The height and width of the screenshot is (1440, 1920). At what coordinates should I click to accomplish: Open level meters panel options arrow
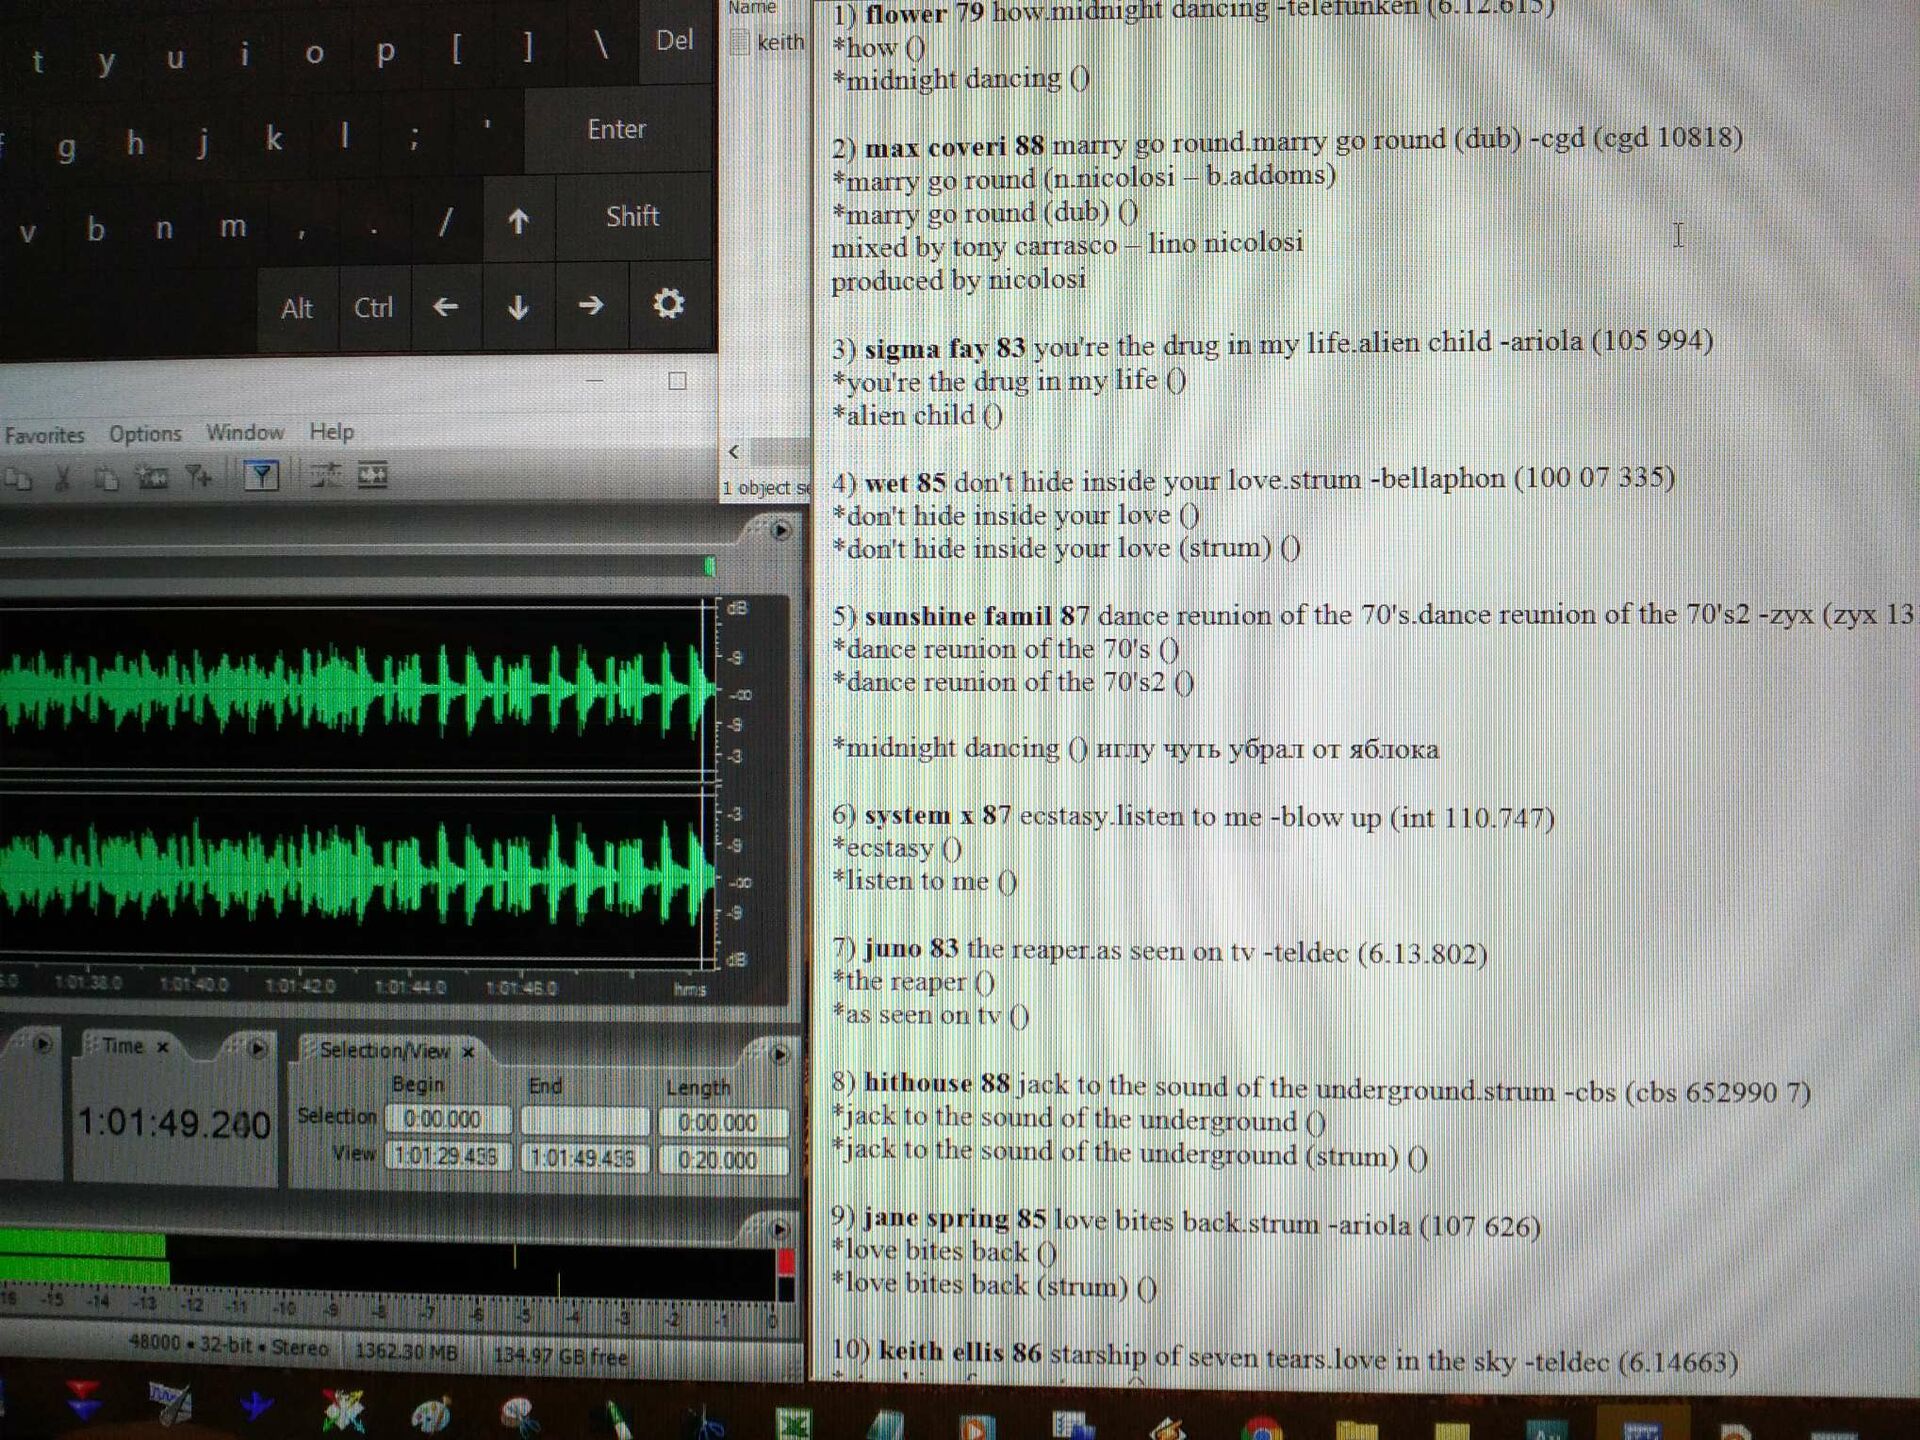tap(780, 1229)
